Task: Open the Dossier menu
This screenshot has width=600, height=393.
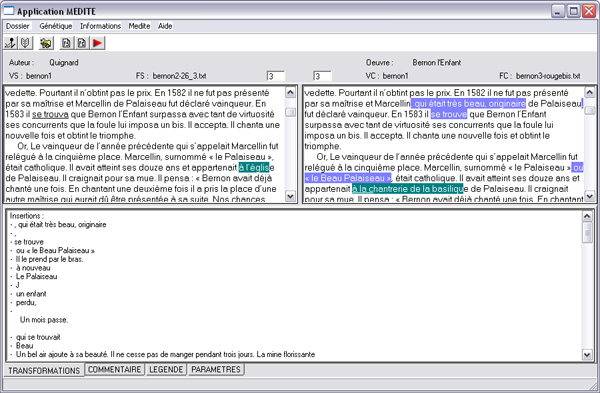Action: [x=18, y=26]
